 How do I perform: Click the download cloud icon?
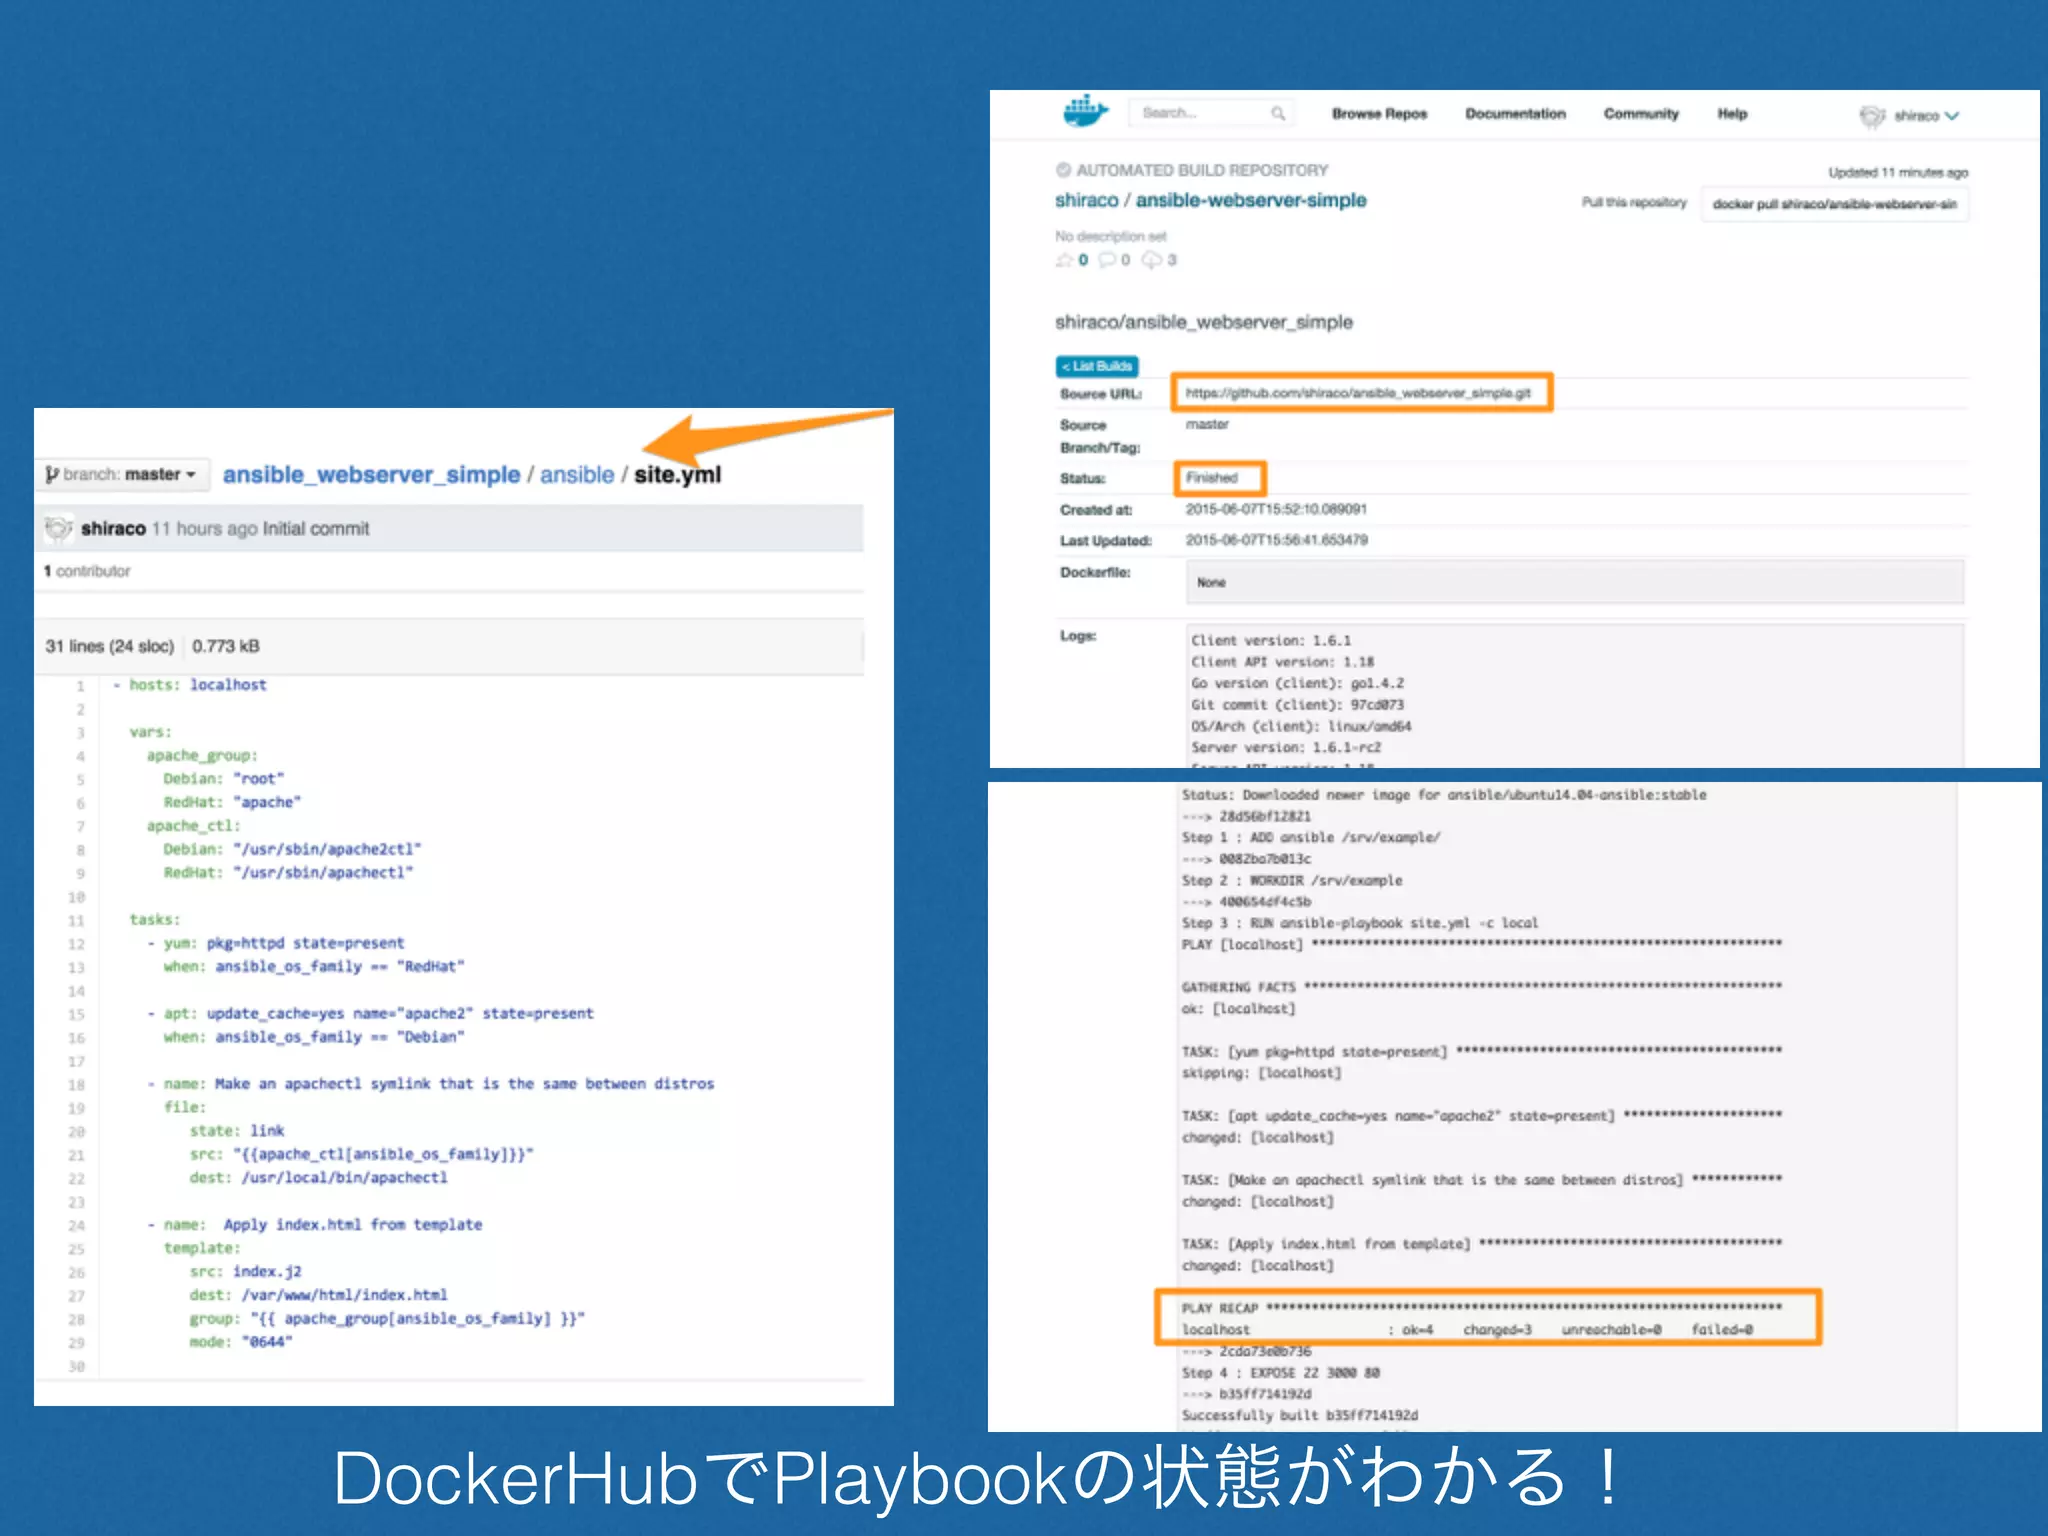click(x=1152, y=260)
